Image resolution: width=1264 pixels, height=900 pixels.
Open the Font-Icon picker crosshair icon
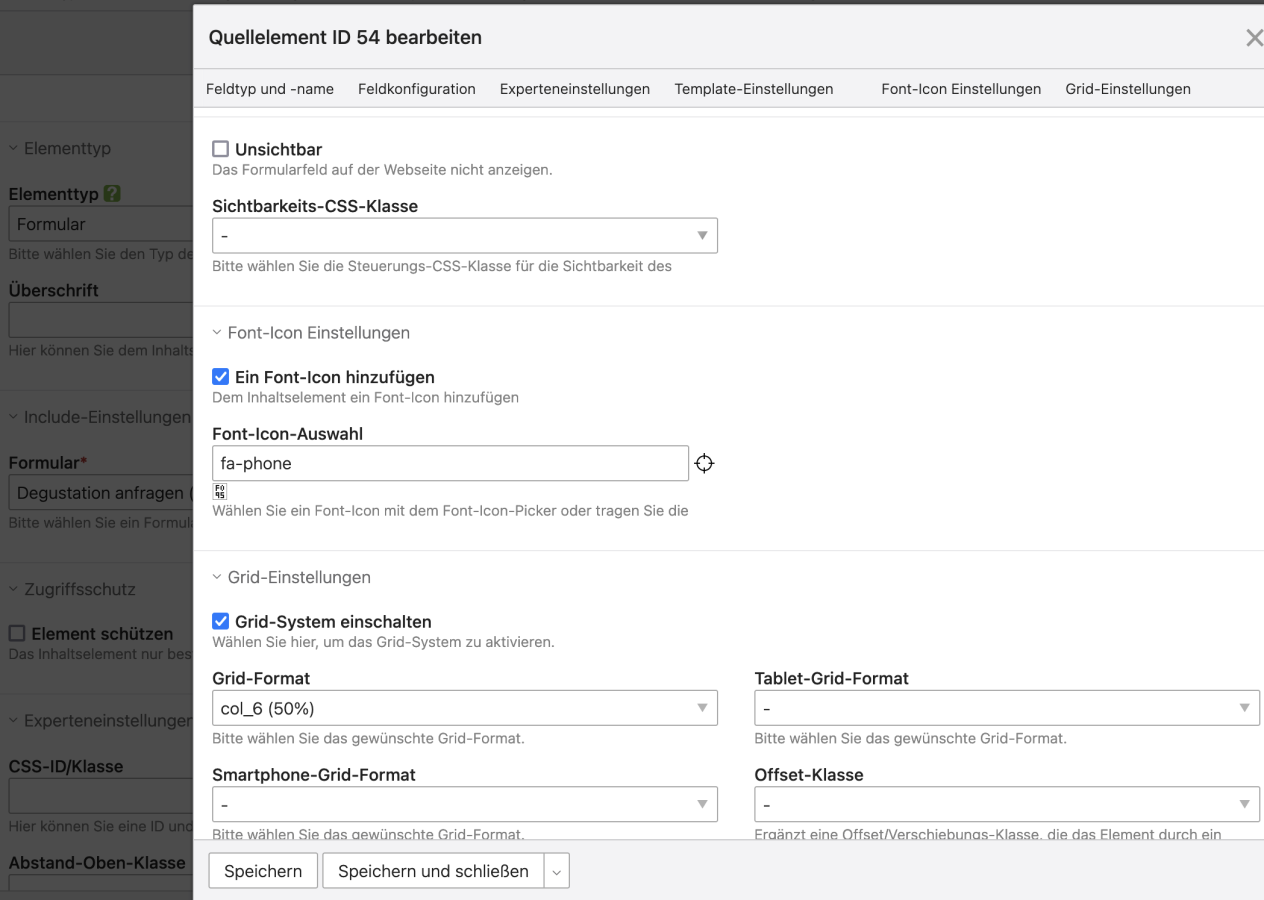[704, 464]
